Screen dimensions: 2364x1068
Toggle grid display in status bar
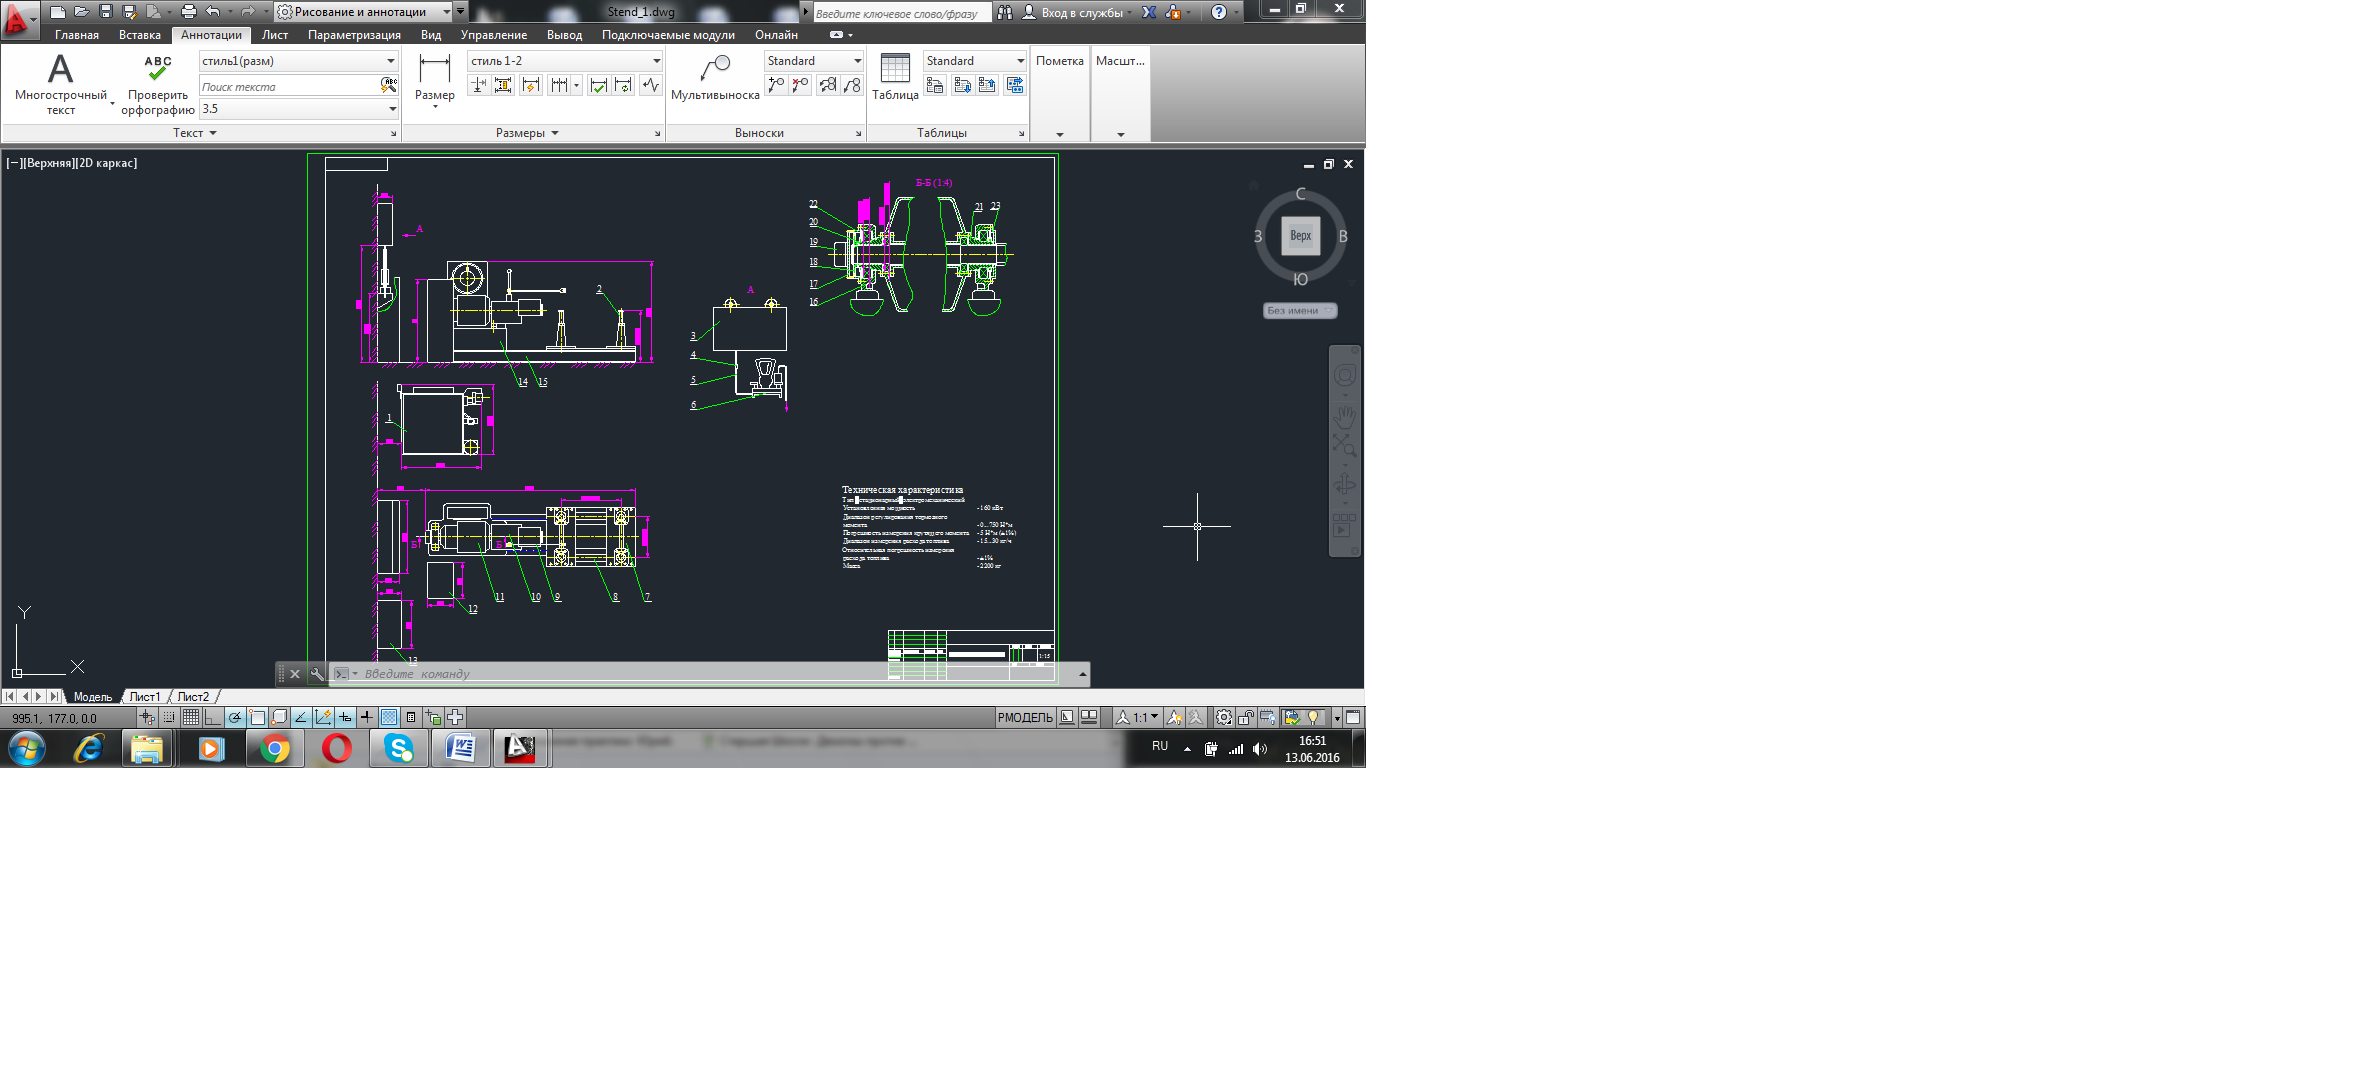point(190,717)
